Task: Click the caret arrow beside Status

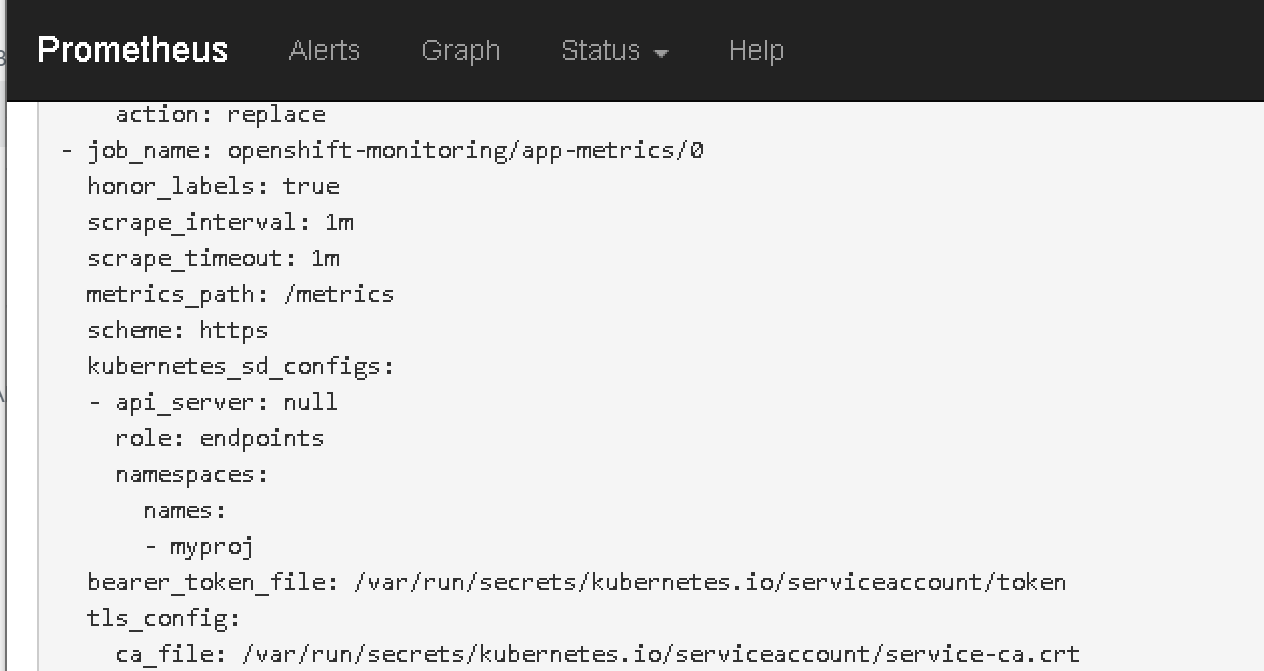Action: tap(661, 53)
